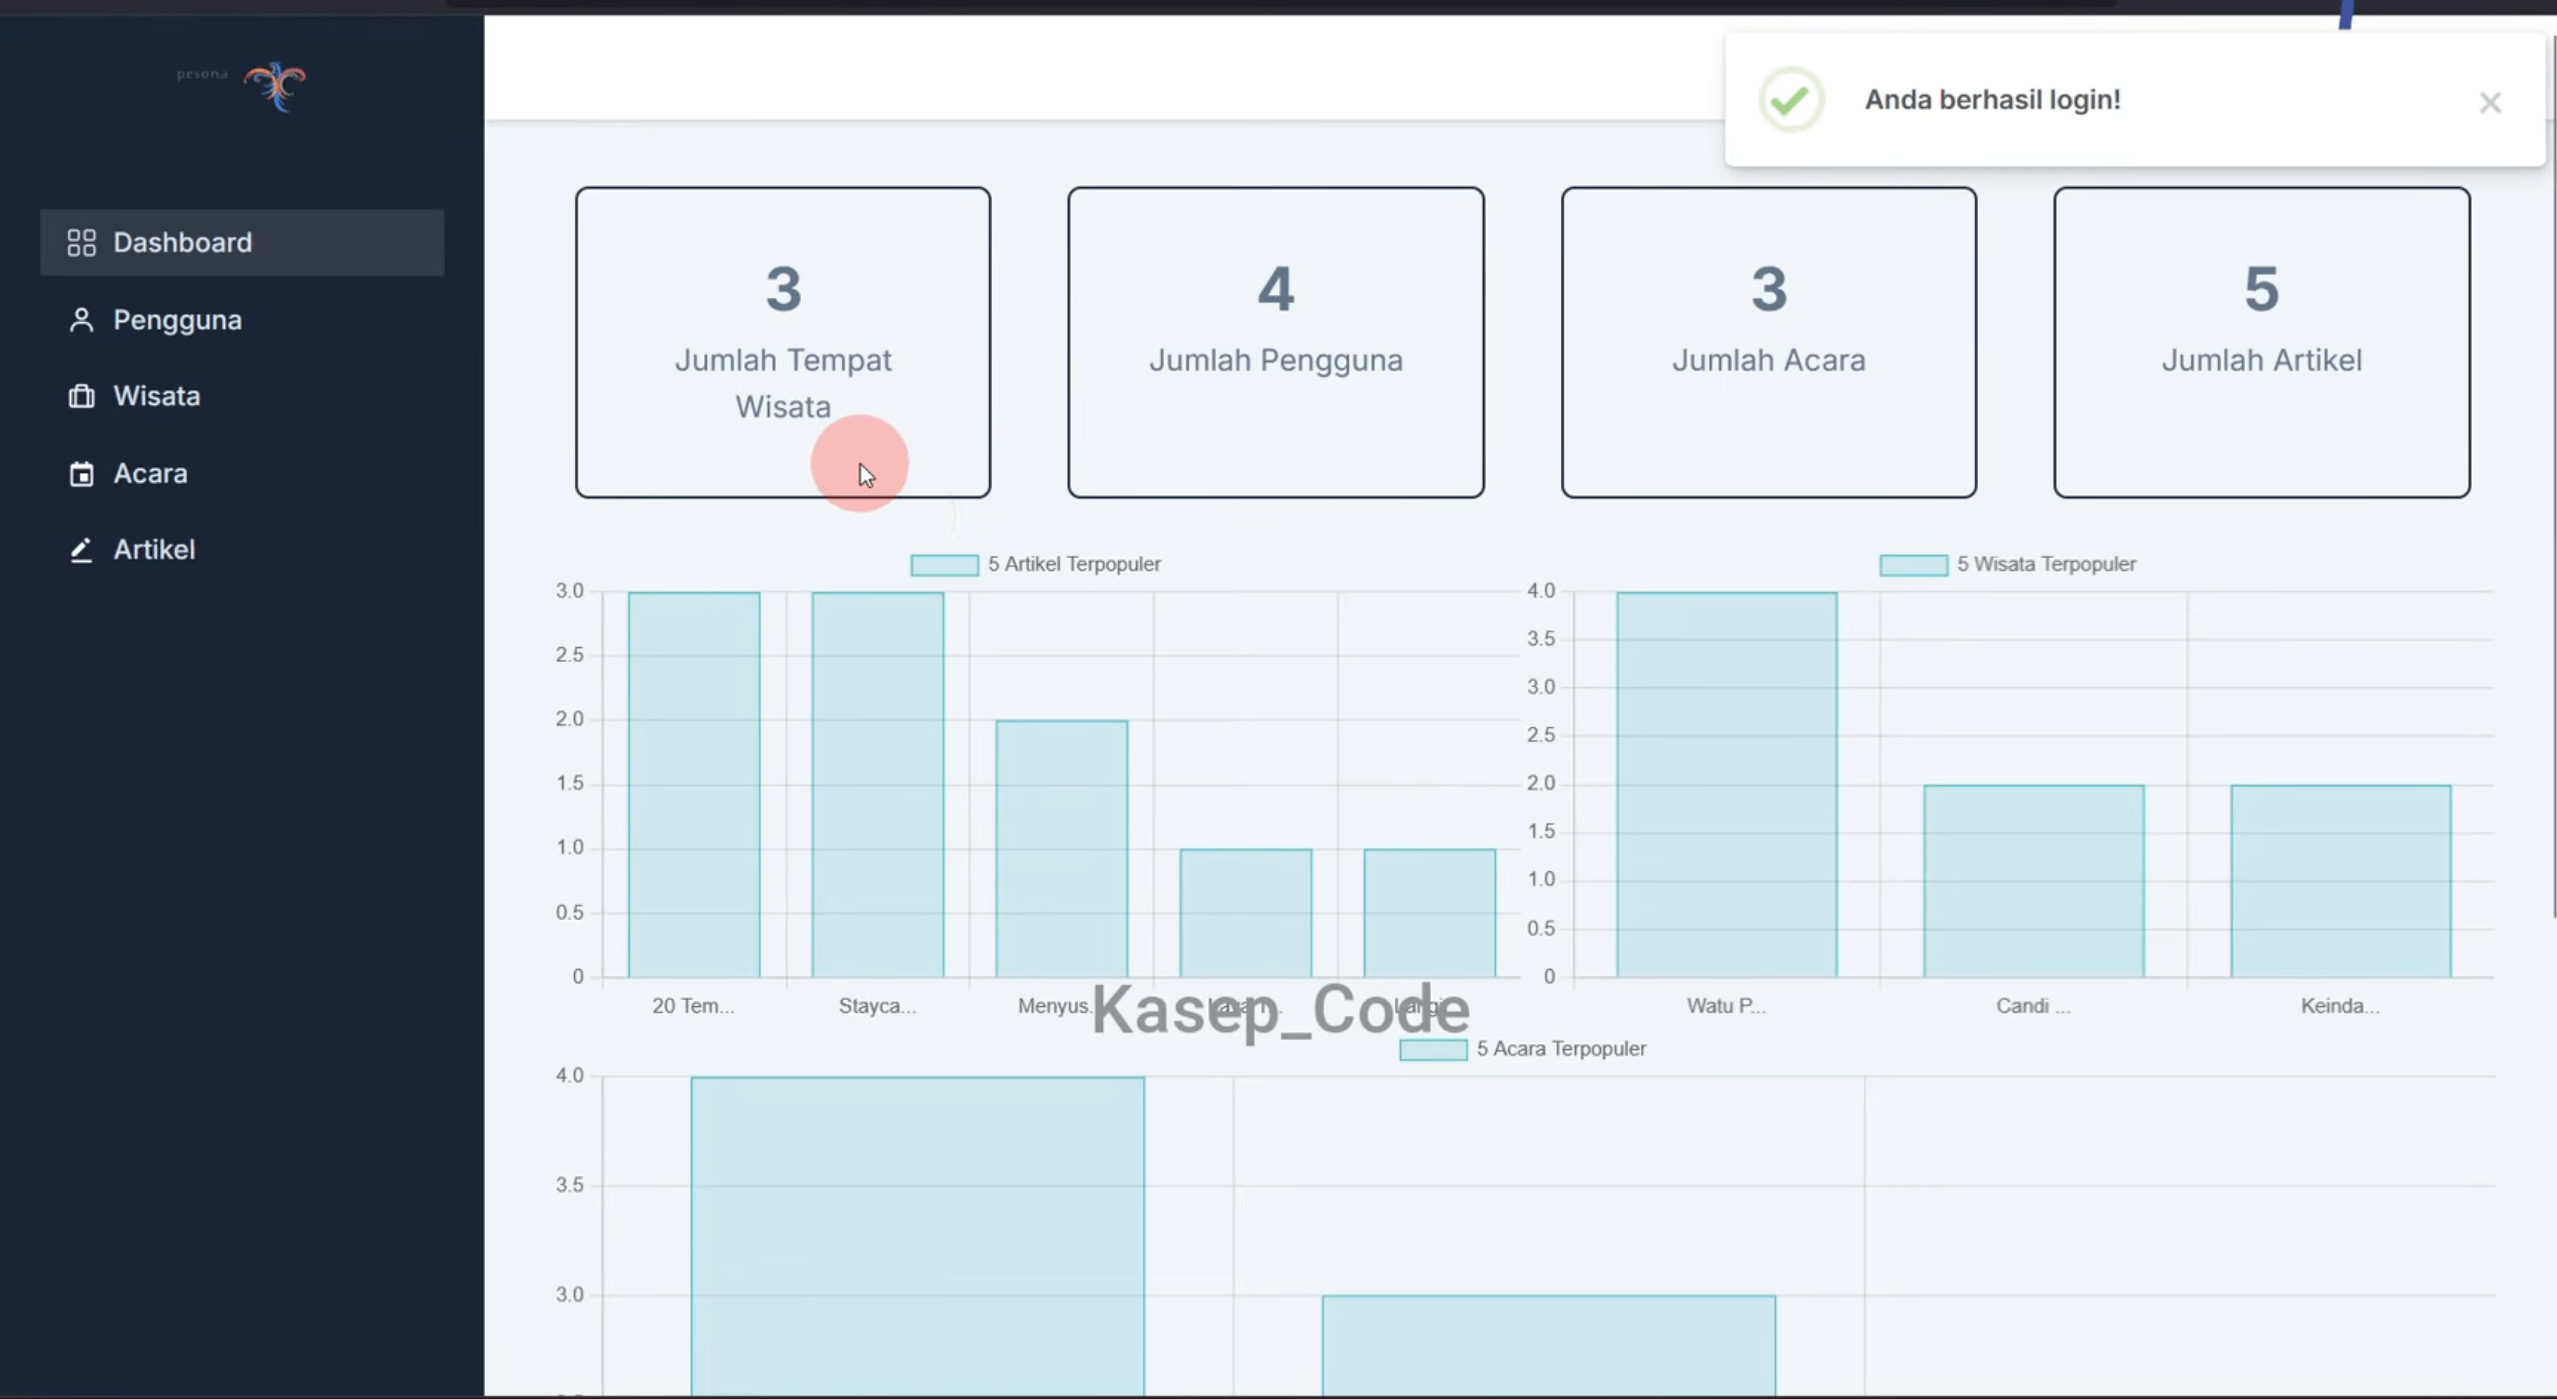This screenshot has width=2557, height=1399.
Task: Click the Jumlah Artikel card
Action: (x=2261, y=342)
